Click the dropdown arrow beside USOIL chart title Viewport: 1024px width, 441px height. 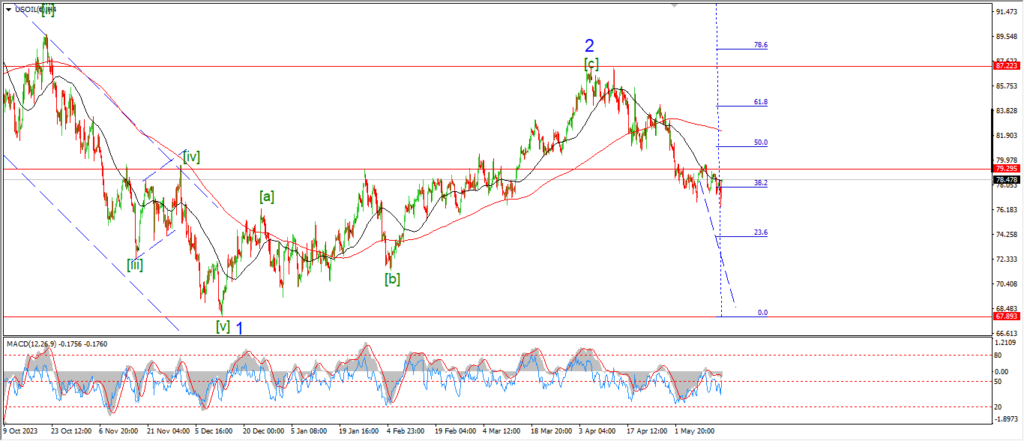click(9, 8)
